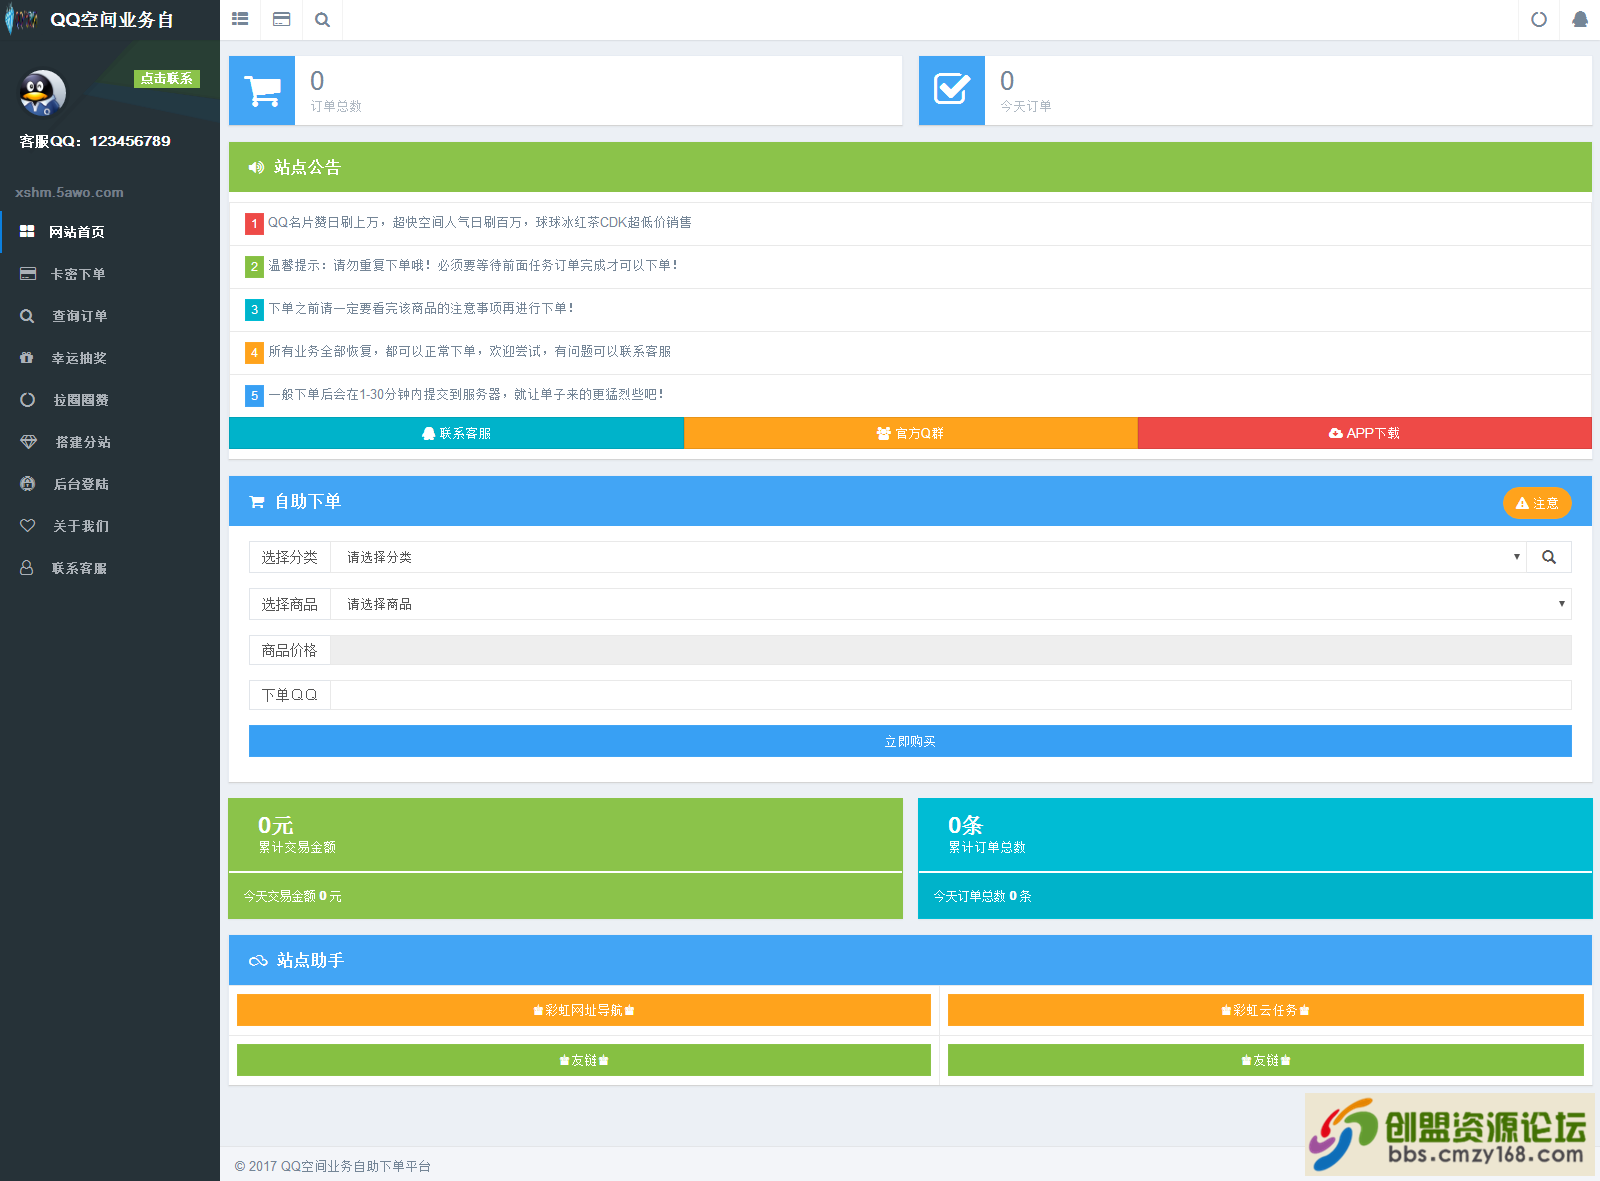Toggle sidebar menu list icon in top bar
1600x1181 pixels.
(240, 19)
